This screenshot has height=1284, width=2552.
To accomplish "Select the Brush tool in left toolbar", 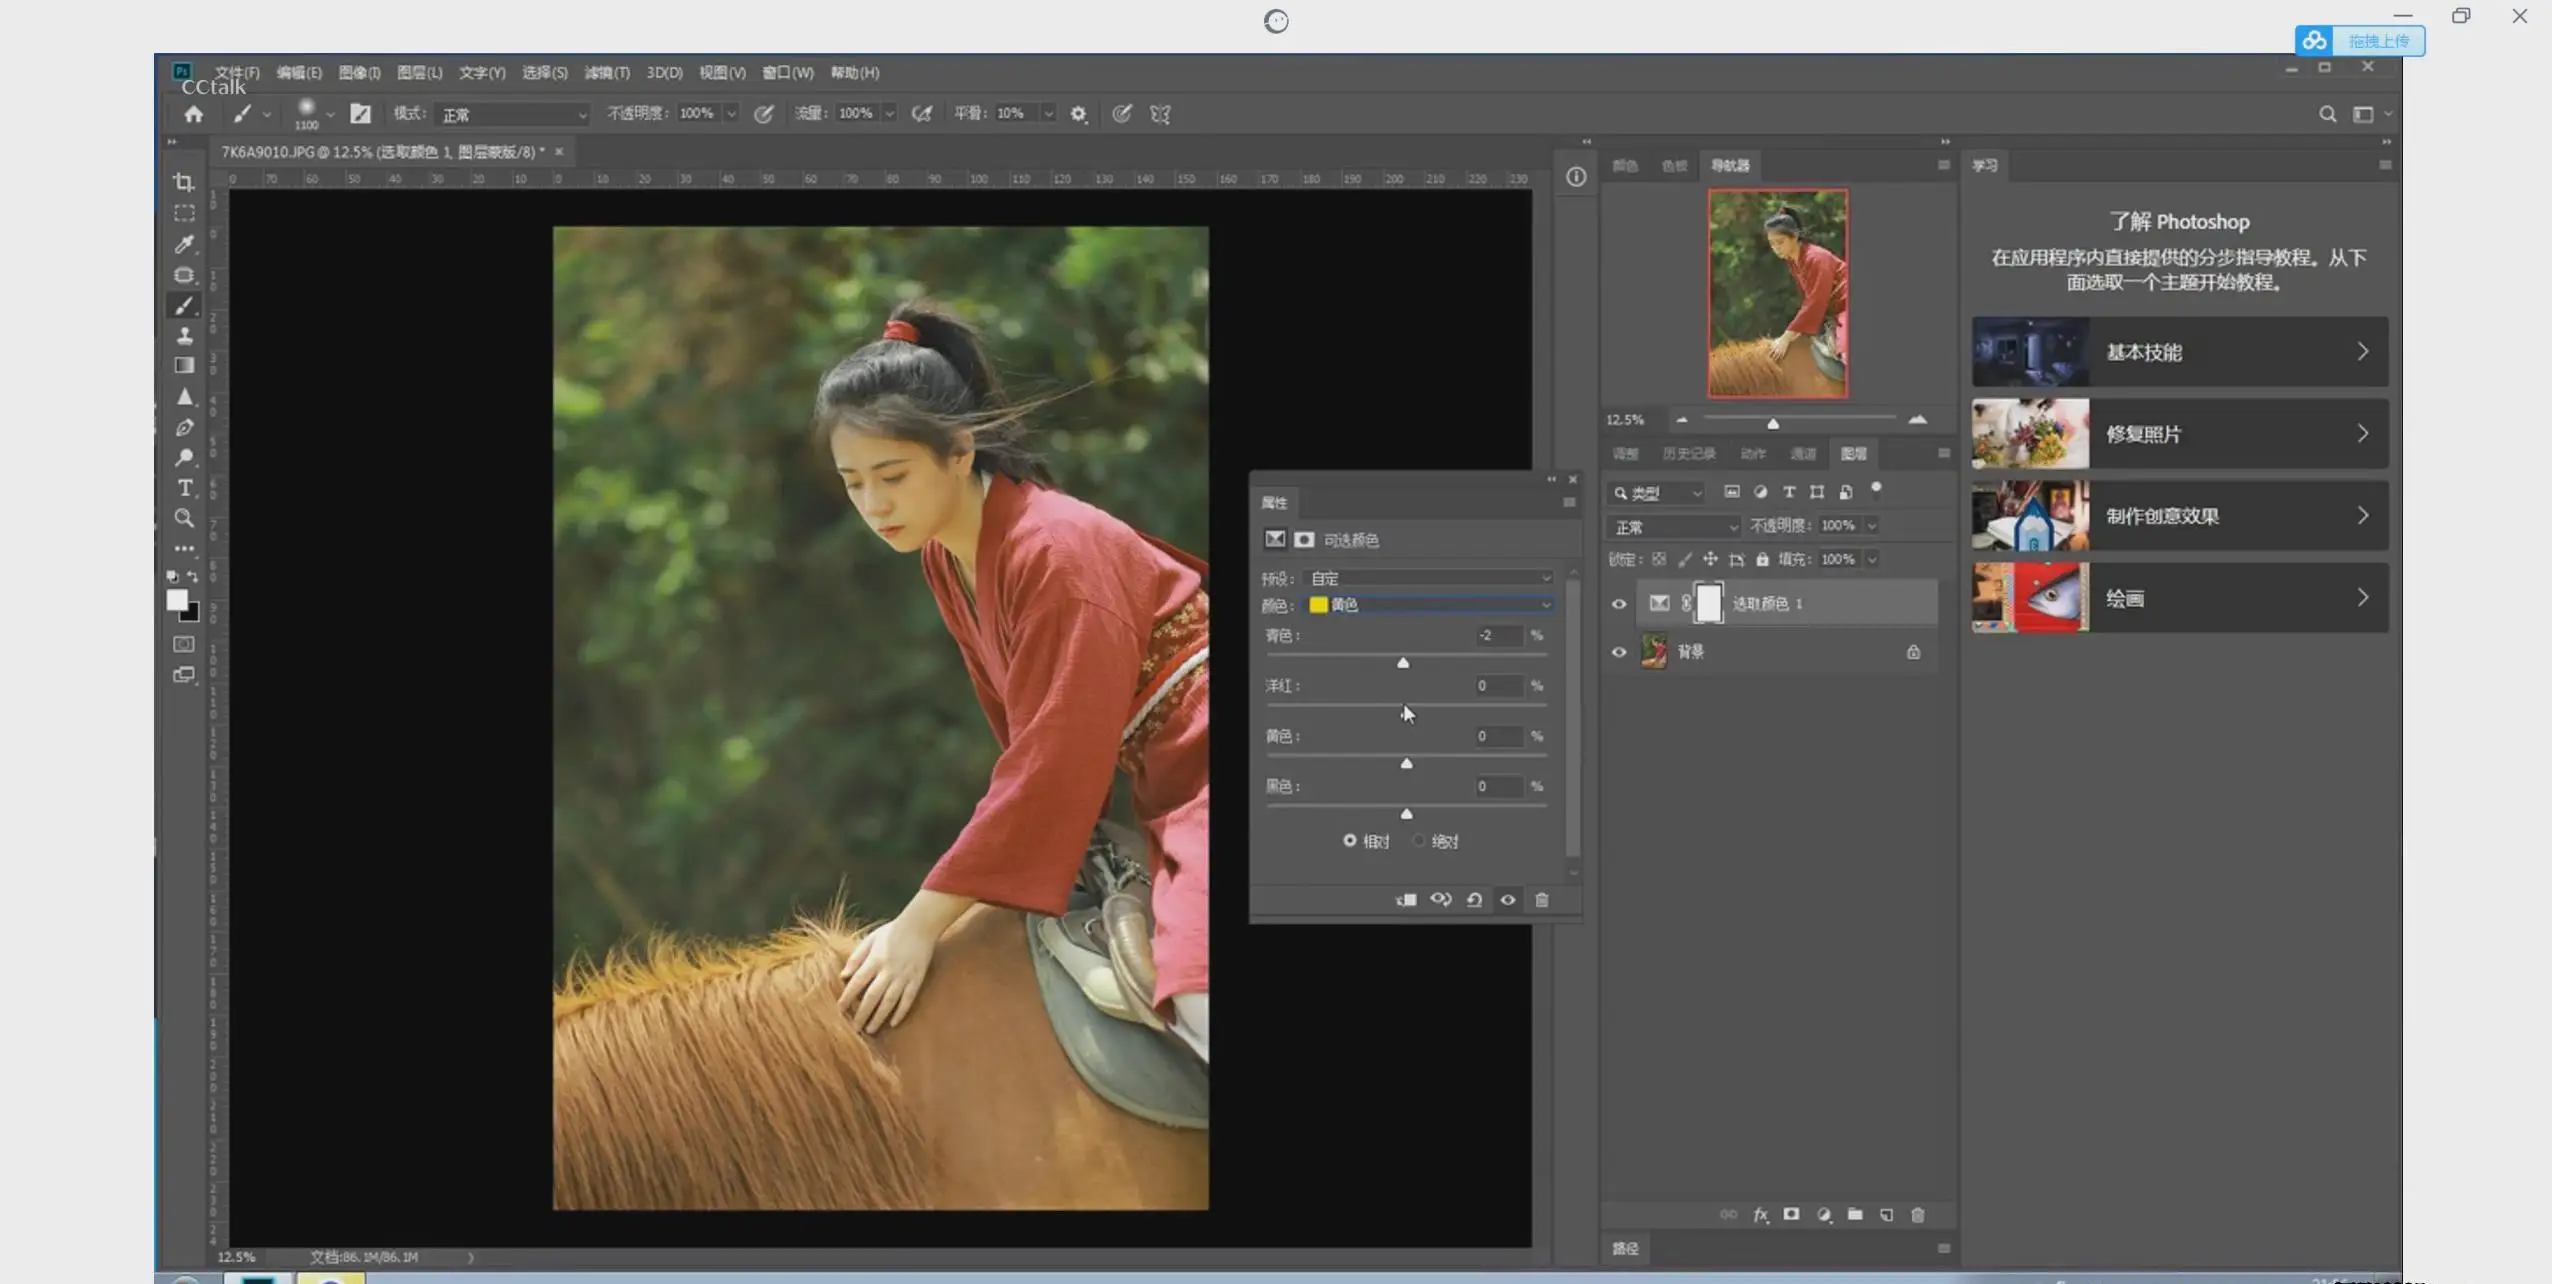I will [184, 305].
